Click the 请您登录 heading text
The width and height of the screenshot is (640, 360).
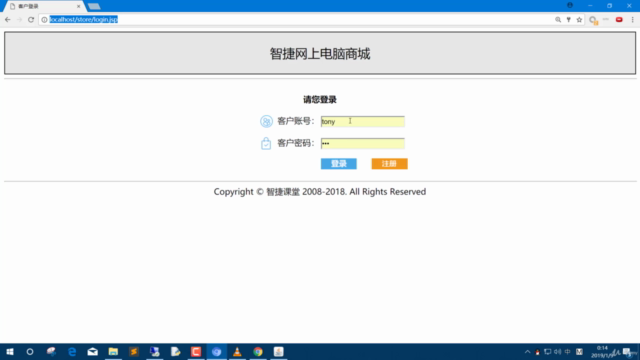(320, 100)
